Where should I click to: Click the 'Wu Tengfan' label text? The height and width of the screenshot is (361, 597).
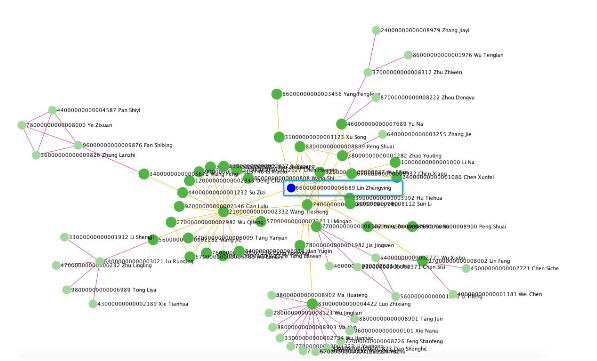[x=487, y=55]
